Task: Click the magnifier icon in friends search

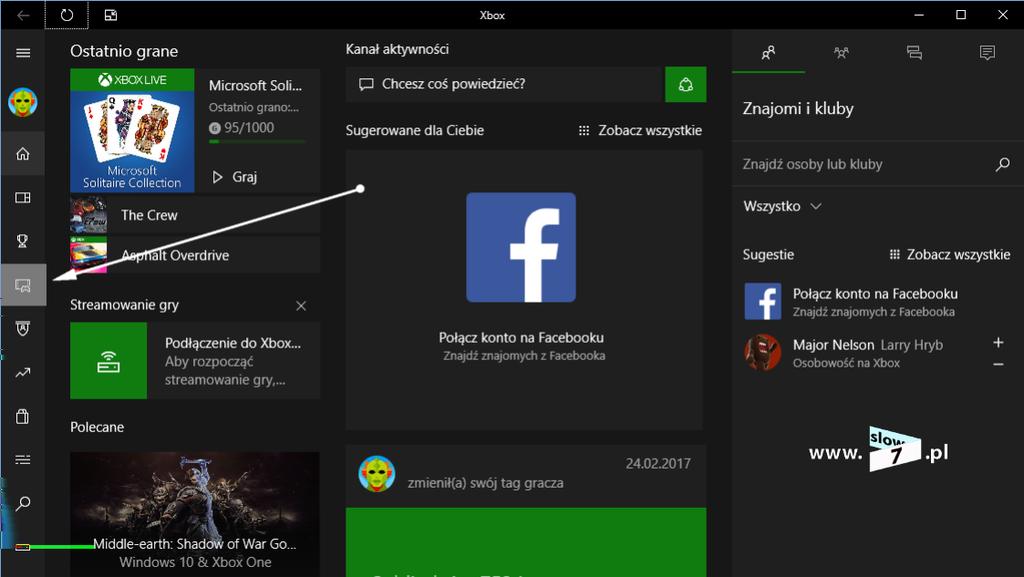Action: click(x=1002, y=164)
